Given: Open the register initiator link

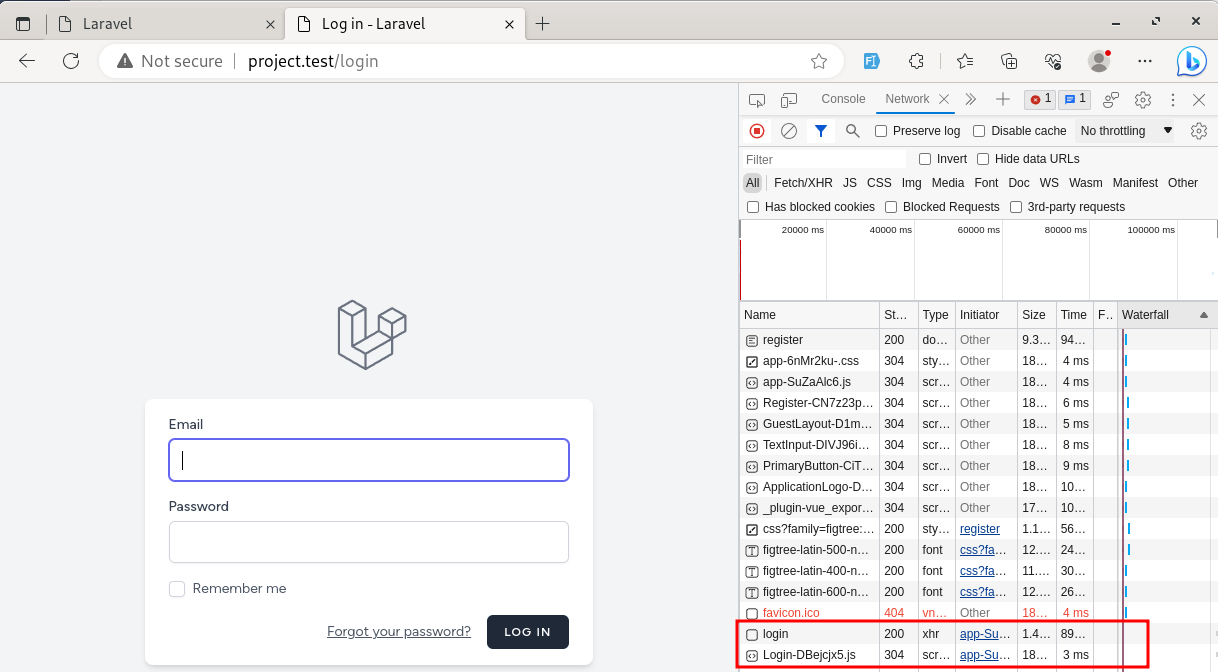Looking at the screenshot, I should (x=980, y=529).
